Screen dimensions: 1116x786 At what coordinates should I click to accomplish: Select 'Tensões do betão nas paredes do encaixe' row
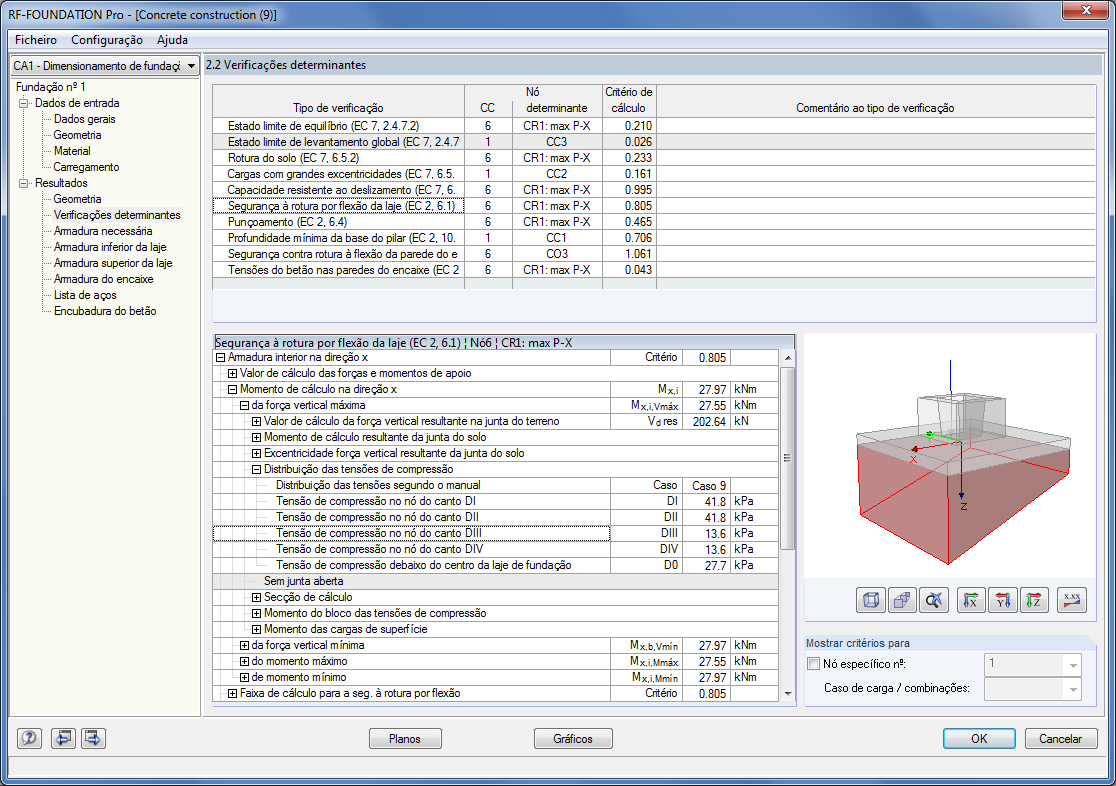(653, 270)
